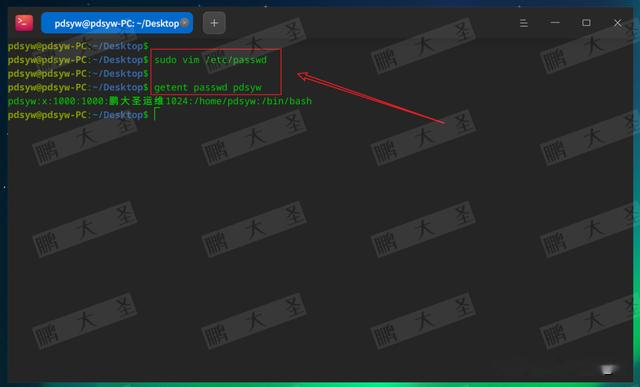Image resolution: width=640 pixels, height=387 pixels.
Task: Maximize the terminal window
Action: pyautogui.click(x=586, y=23)
